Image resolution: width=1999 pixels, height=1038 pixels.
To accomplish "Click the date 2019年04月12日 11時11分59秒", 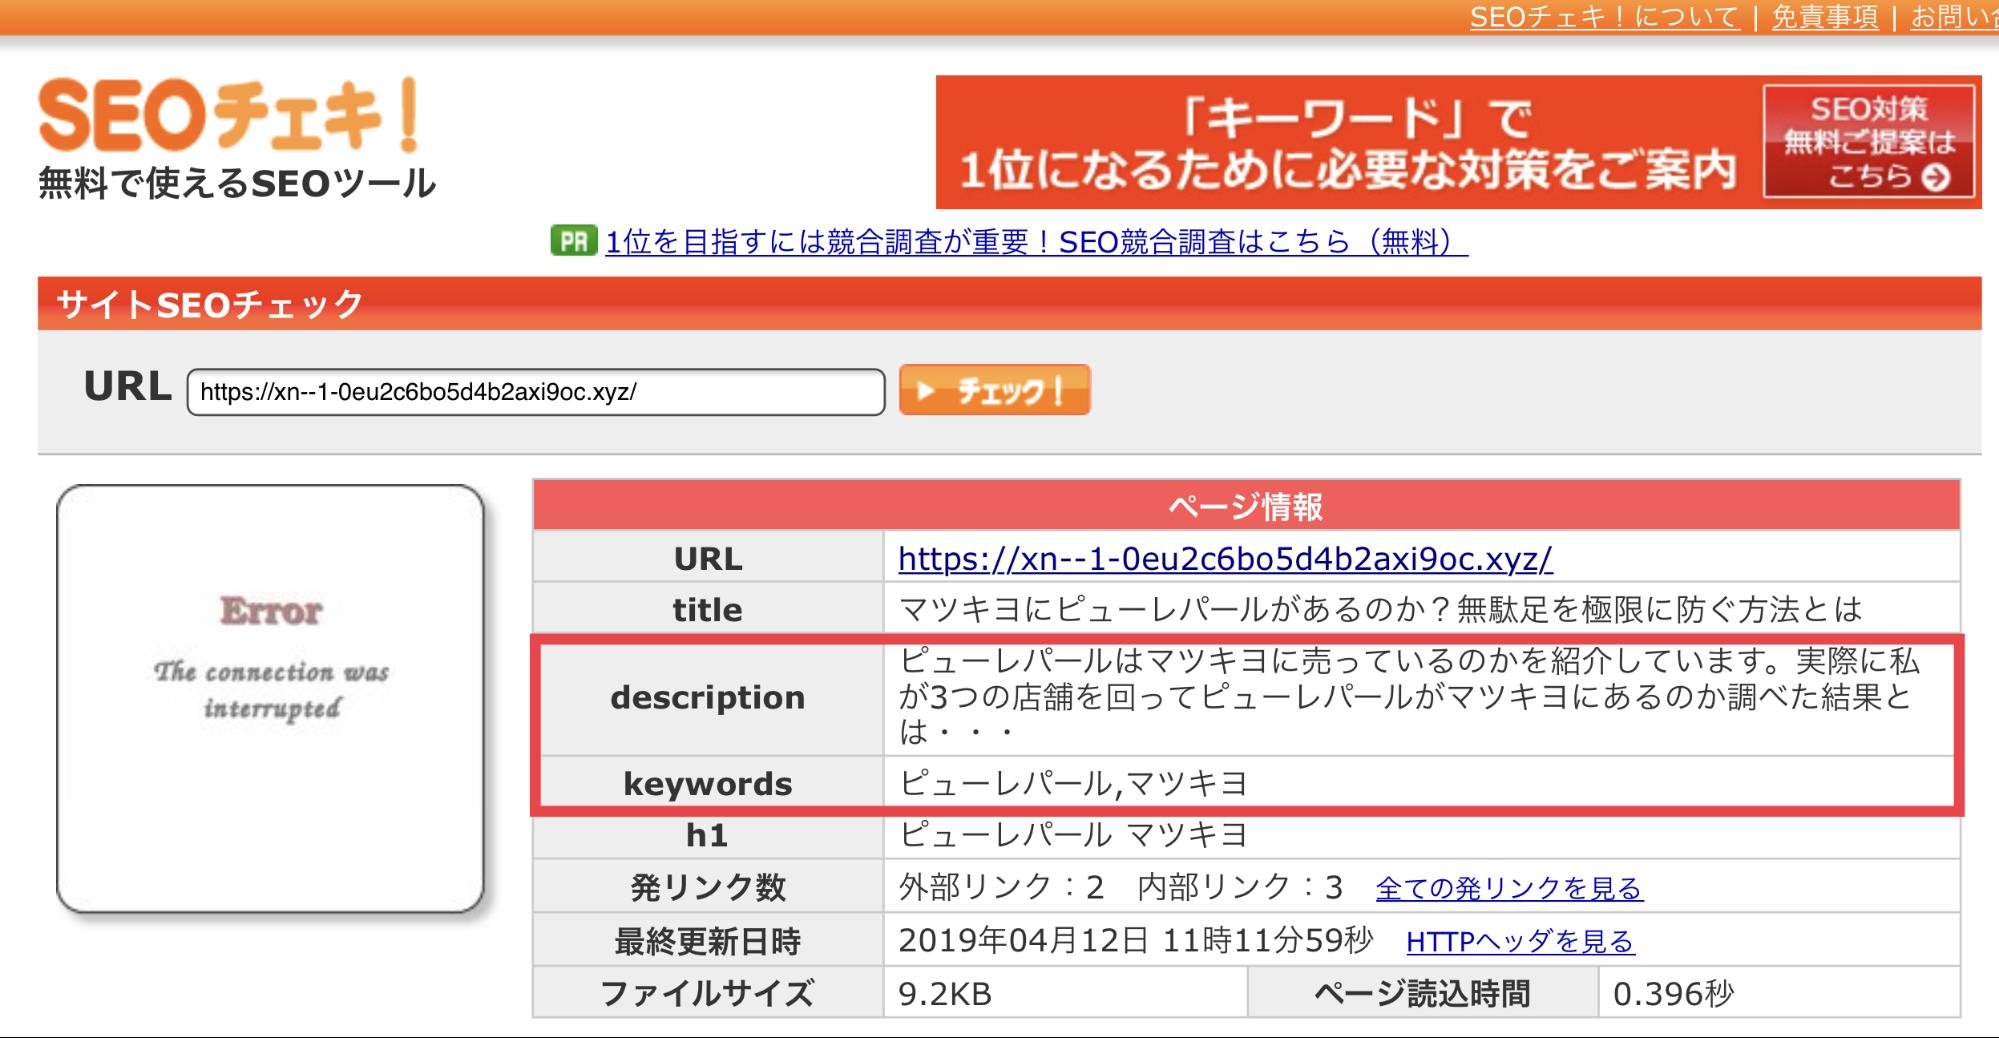I will [1136, 940].
